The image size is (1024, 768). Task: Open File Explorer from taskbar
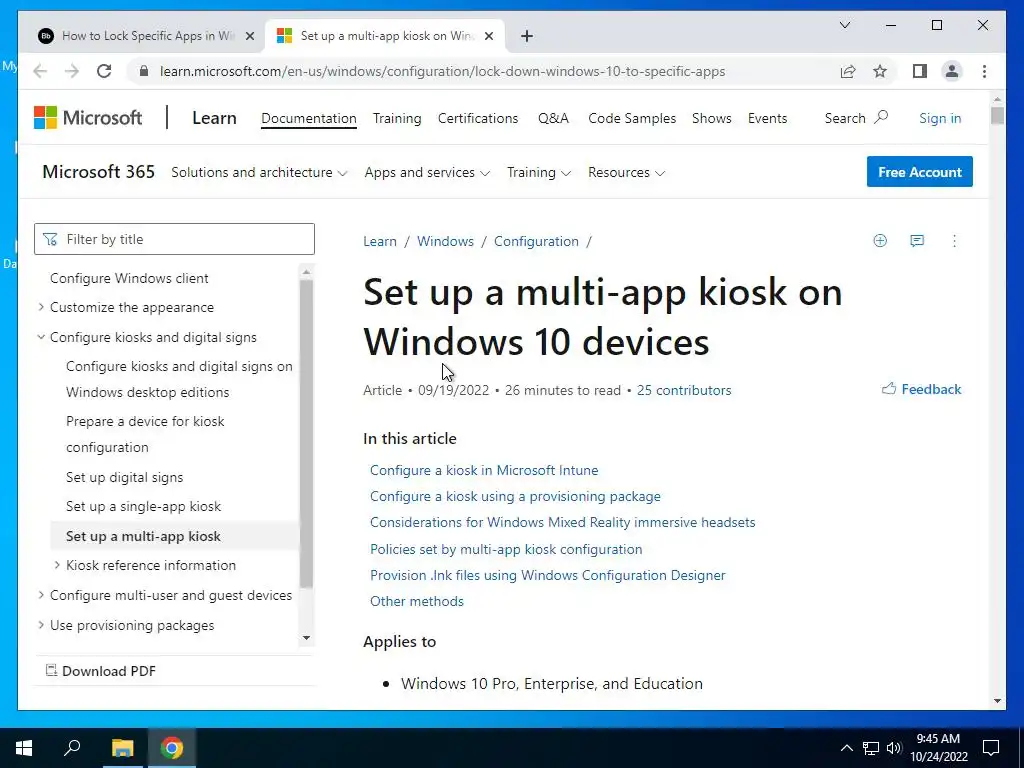pyautogui.click(x=122, y=748)
